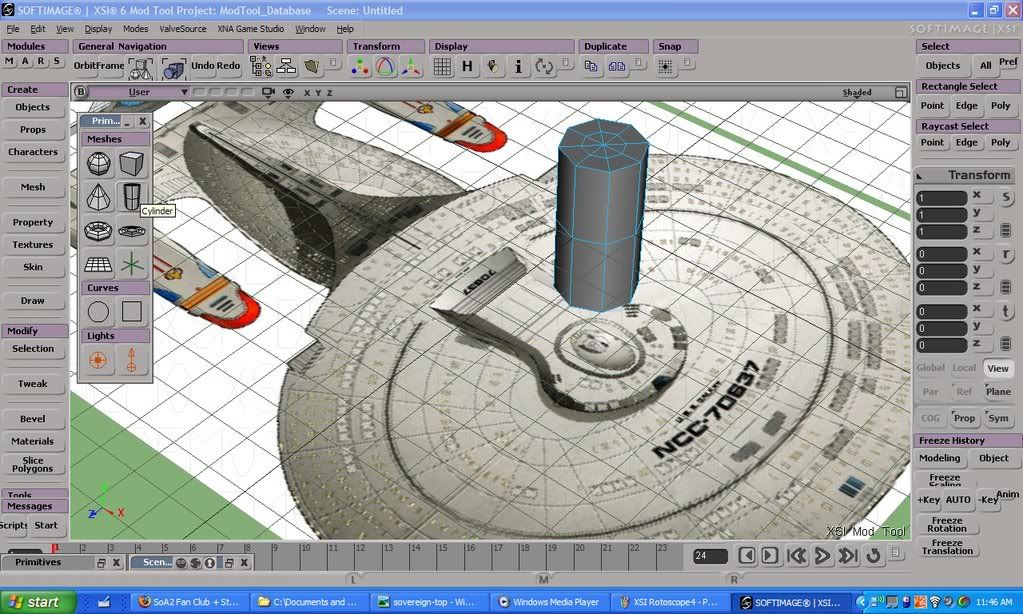Create a disc mesh primitive
The width and height of the screenshot is (1023, 614).
[131, 231]
